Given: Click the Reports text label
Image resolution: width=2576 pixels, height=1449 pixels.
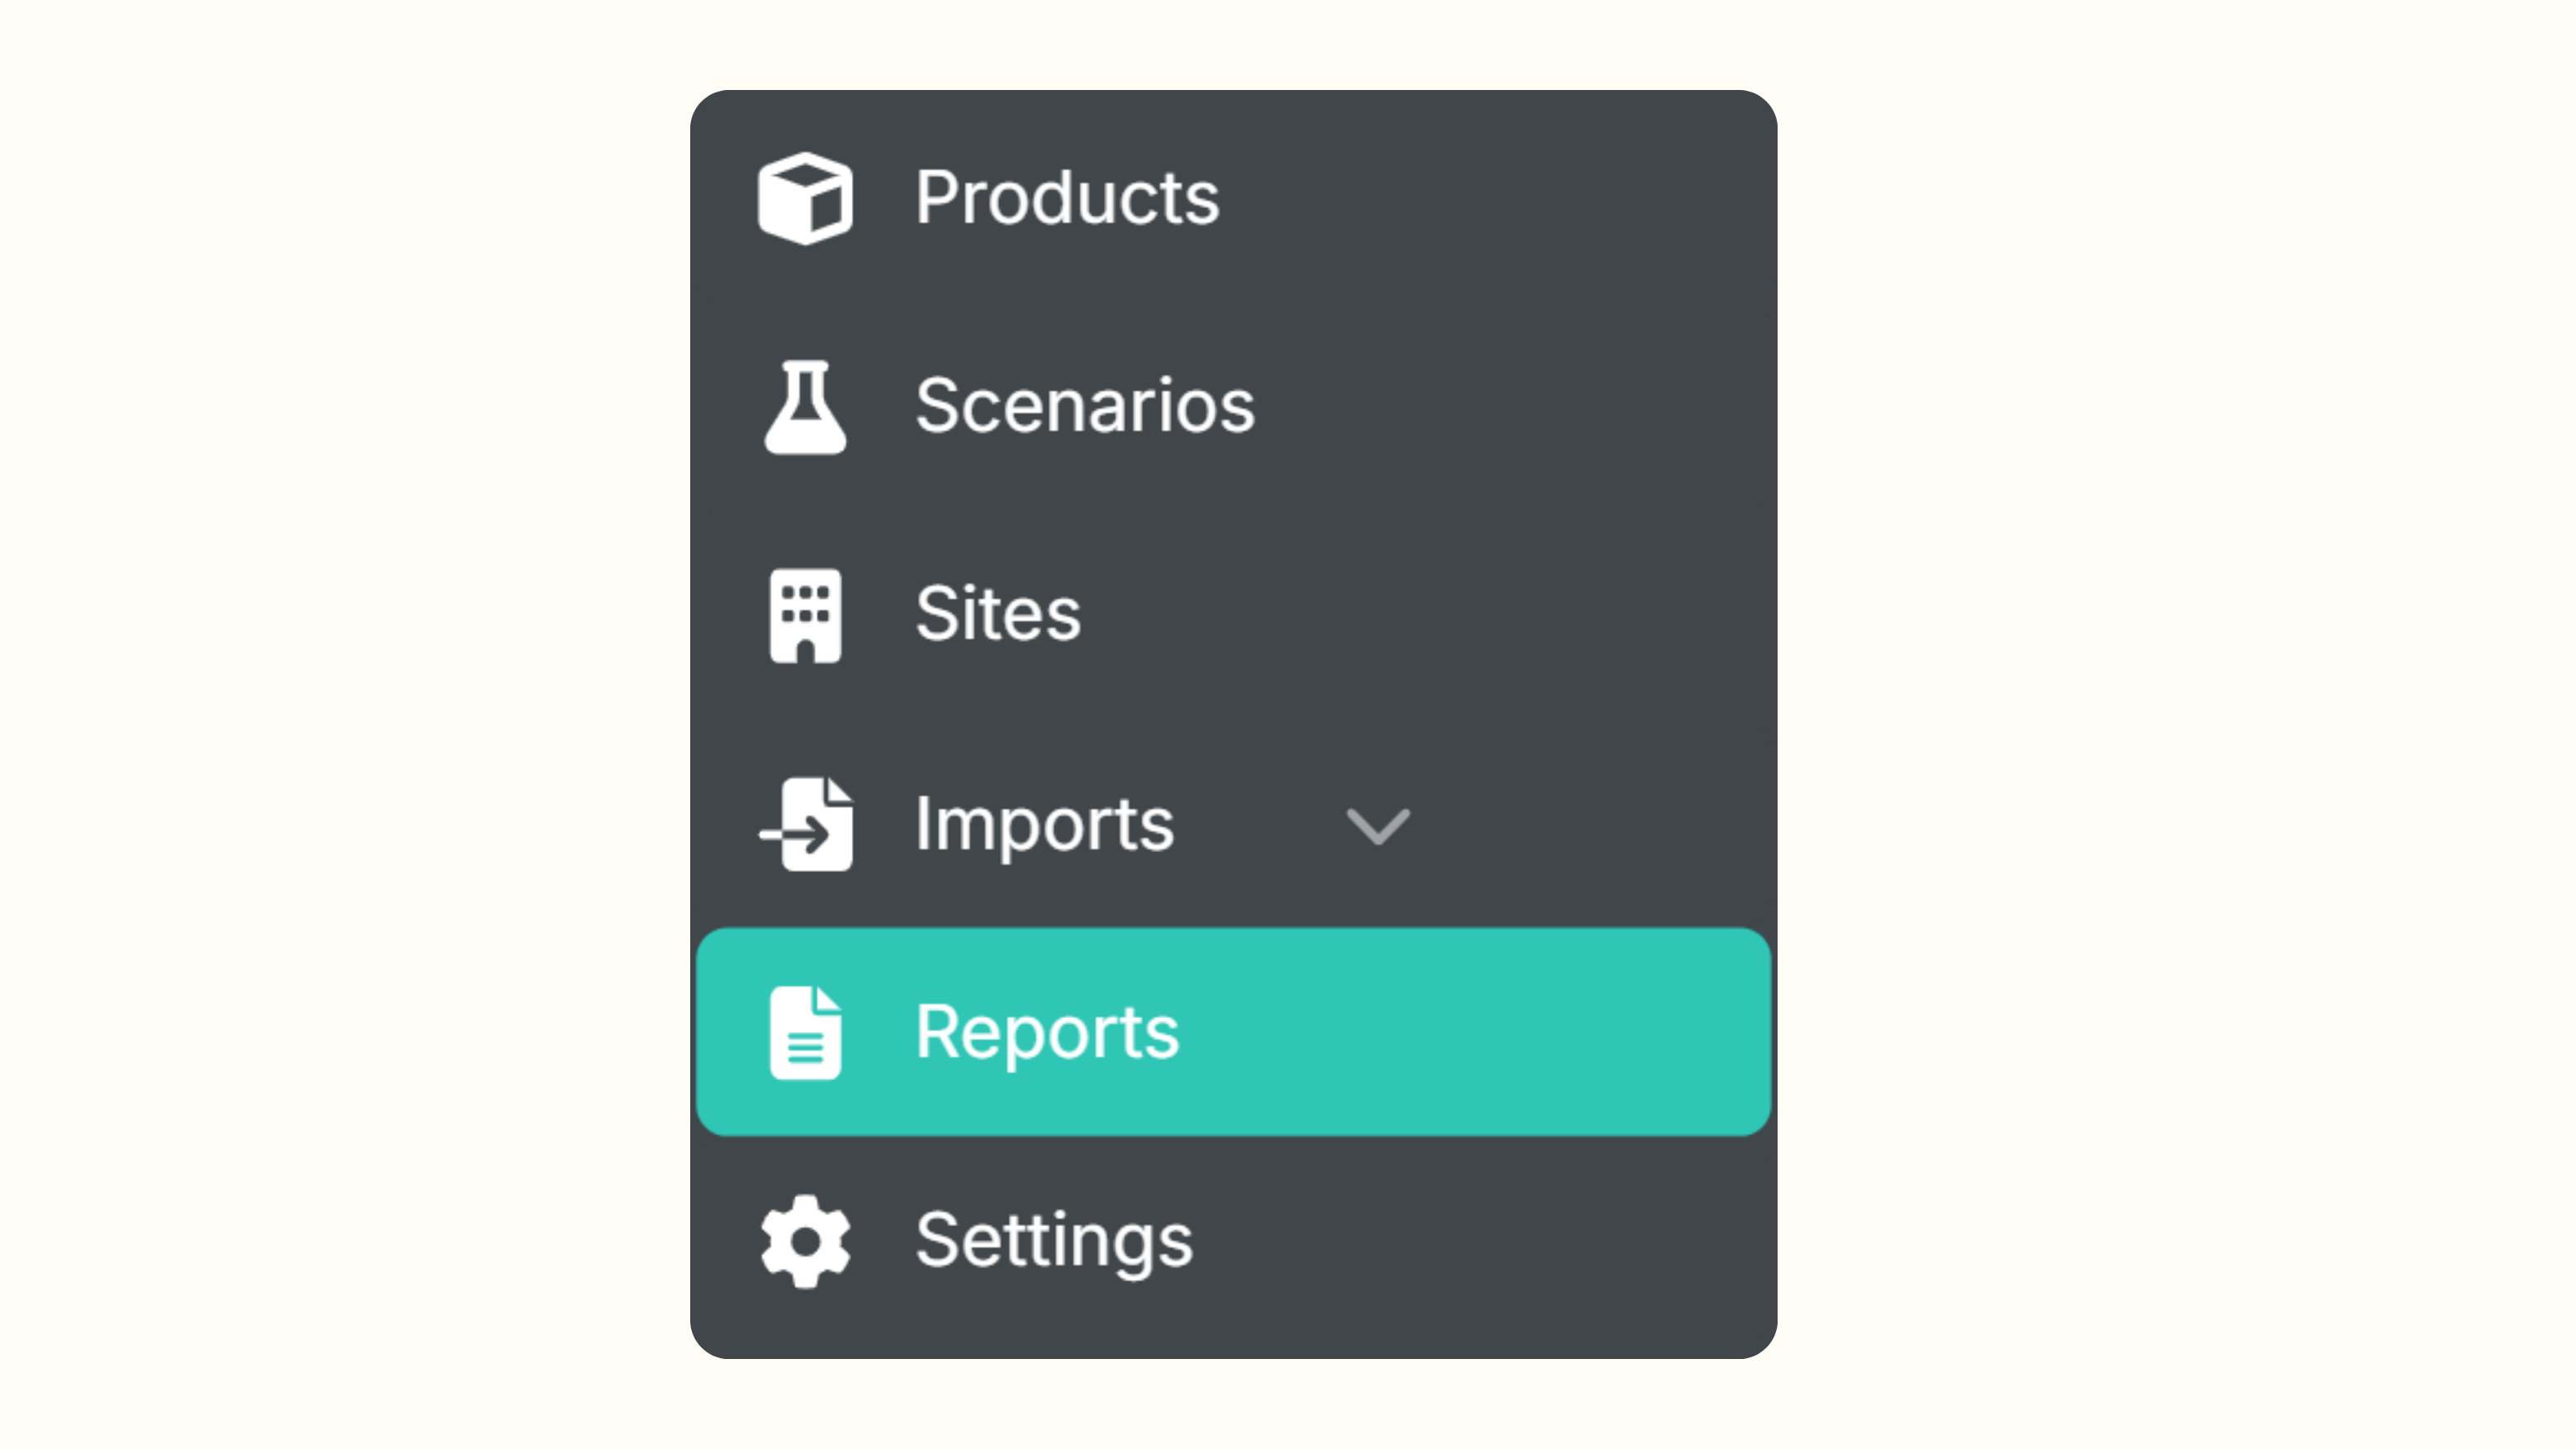Looking at the screenshot, I should point(1047,1032).
